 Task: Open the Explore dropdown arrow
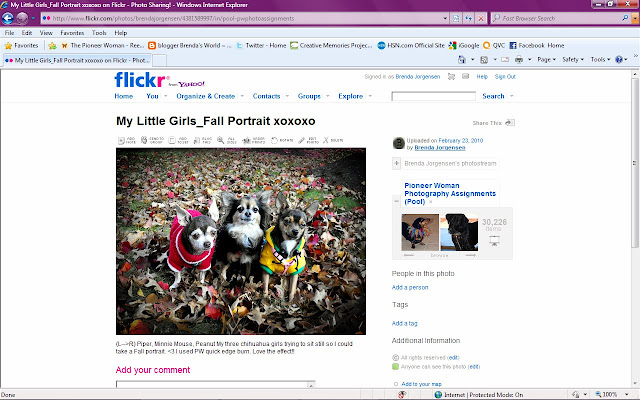370,96
